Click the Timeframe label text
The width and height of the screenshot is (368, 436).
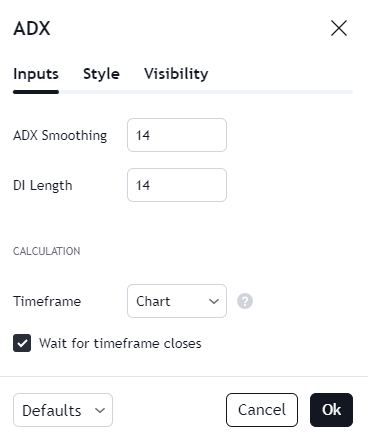pyautogui.click(x=47, y=301)
